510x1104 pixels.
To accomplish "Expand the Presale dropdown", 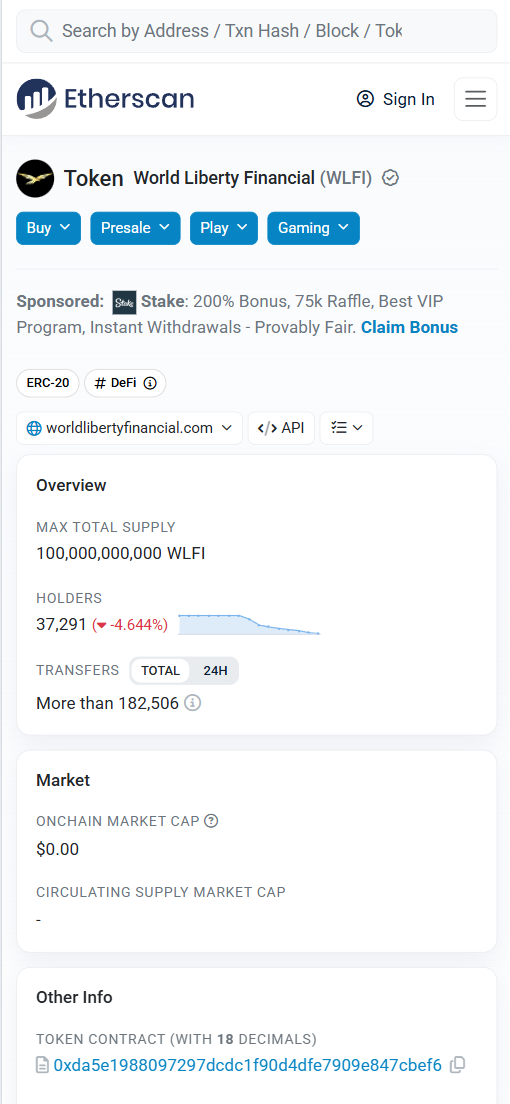I will (x=135, y=228).
